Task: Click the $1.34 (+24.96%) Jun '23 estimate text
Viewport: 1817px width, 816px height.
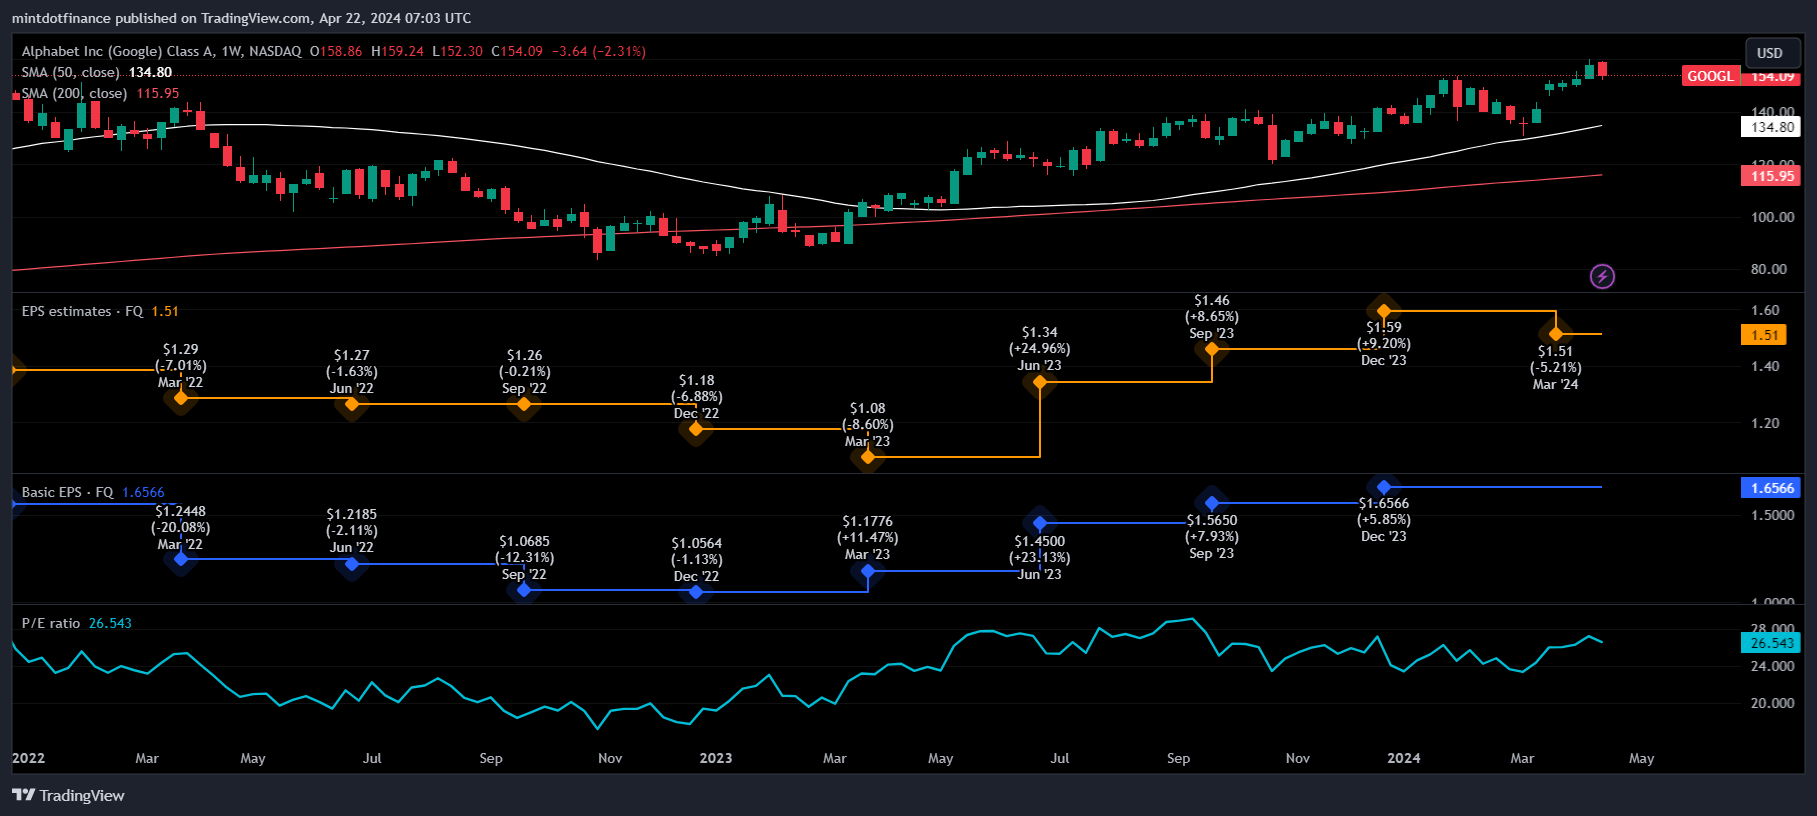Action: pyautogui.click(x=1040, y=349)
